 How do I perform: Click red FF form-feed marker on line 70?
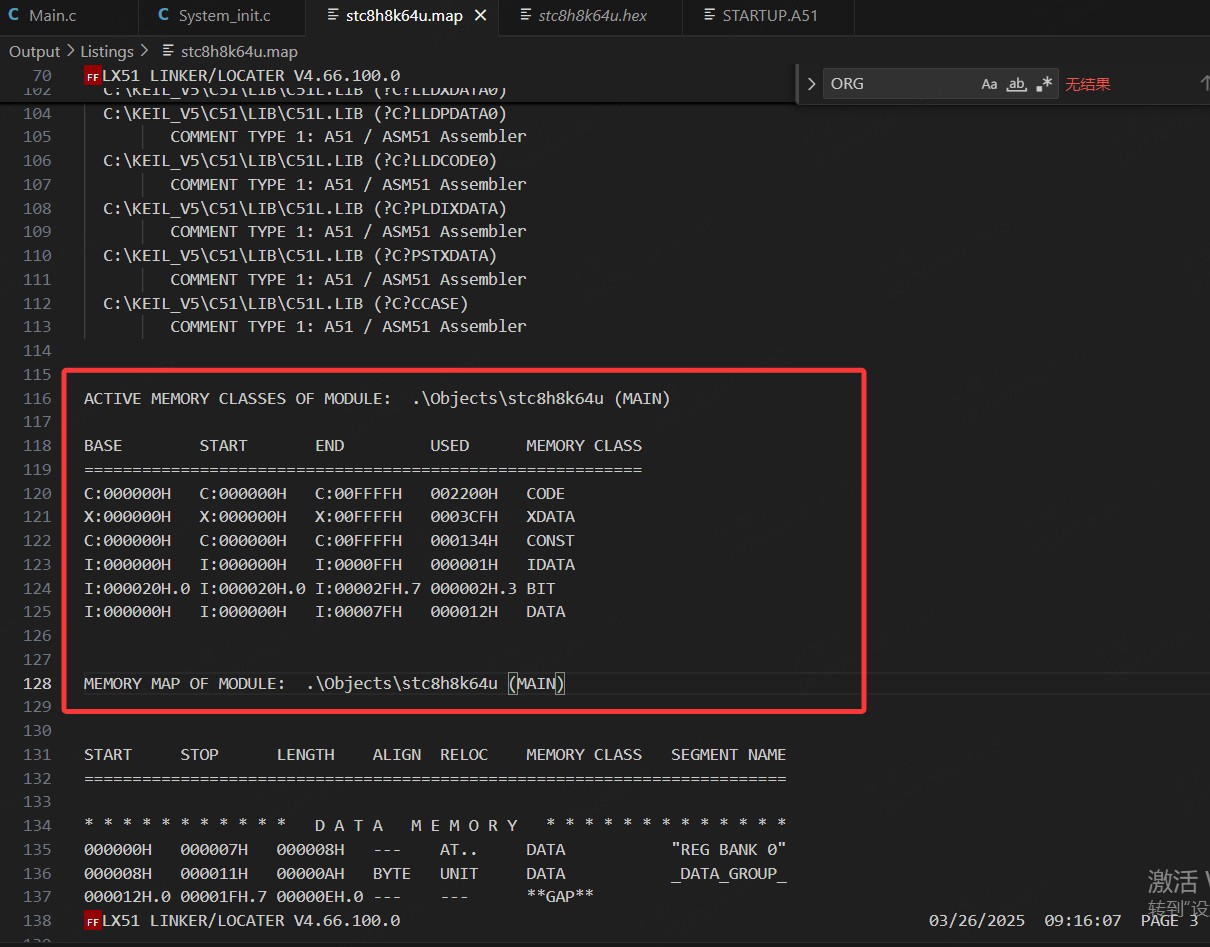(92, 76)
